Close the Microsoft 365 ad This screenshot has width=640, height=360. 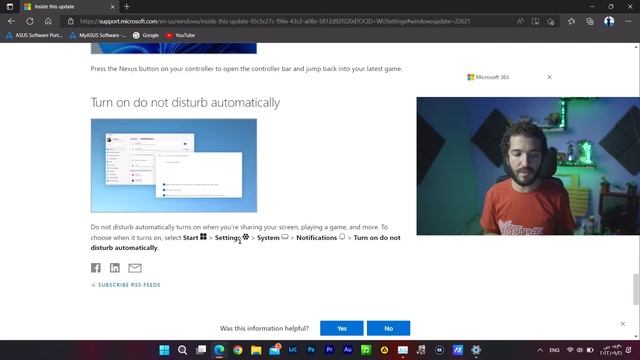pos(549,77)
